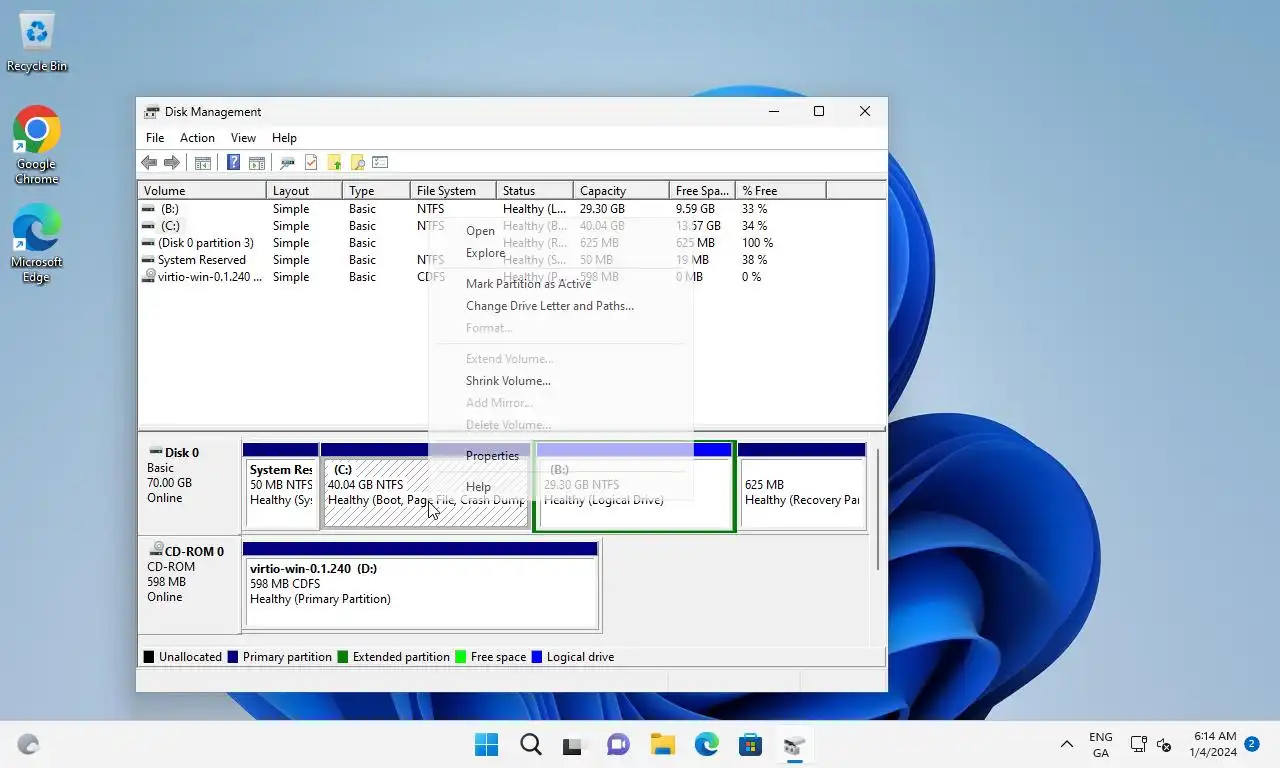Sort by the % Free column header
The height and width of the screenshot is (768, 1280).
pyautogui.click(x=780, y=191)
